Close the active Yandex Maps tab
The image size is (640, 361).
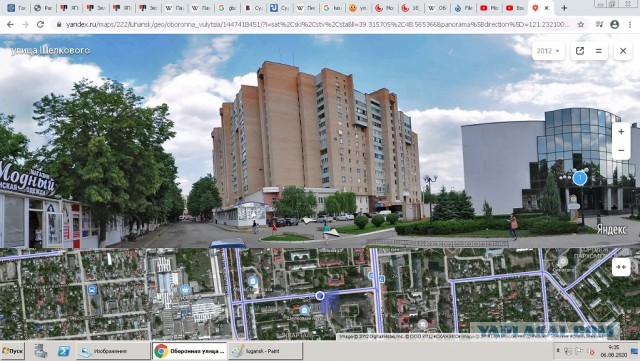pos(547,8)
